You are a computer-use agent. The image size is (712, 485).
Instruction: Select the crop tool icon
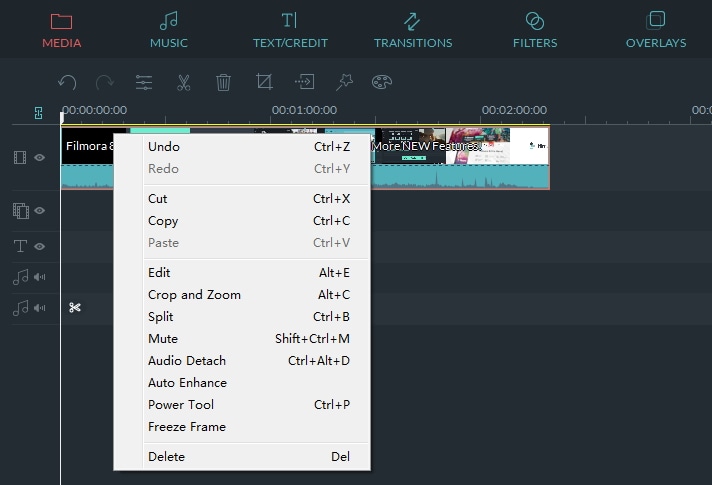264,83
